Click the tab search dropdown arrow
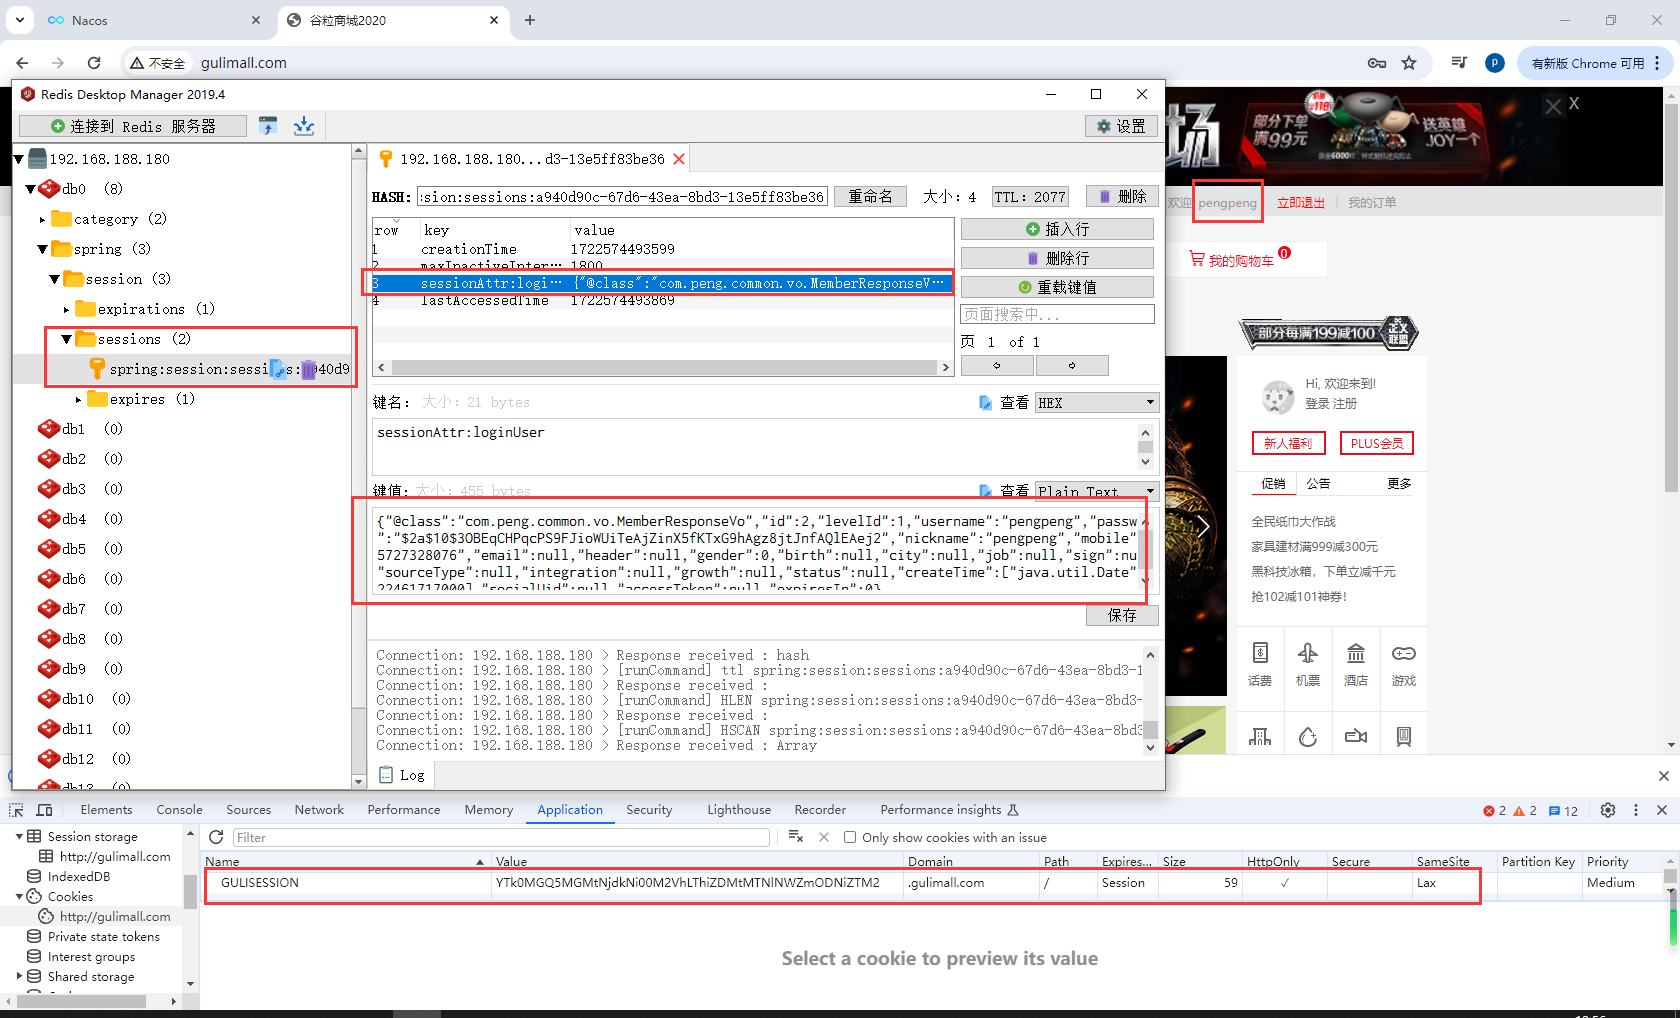Screen dimensions: 1680x1018 click(20, 20)
